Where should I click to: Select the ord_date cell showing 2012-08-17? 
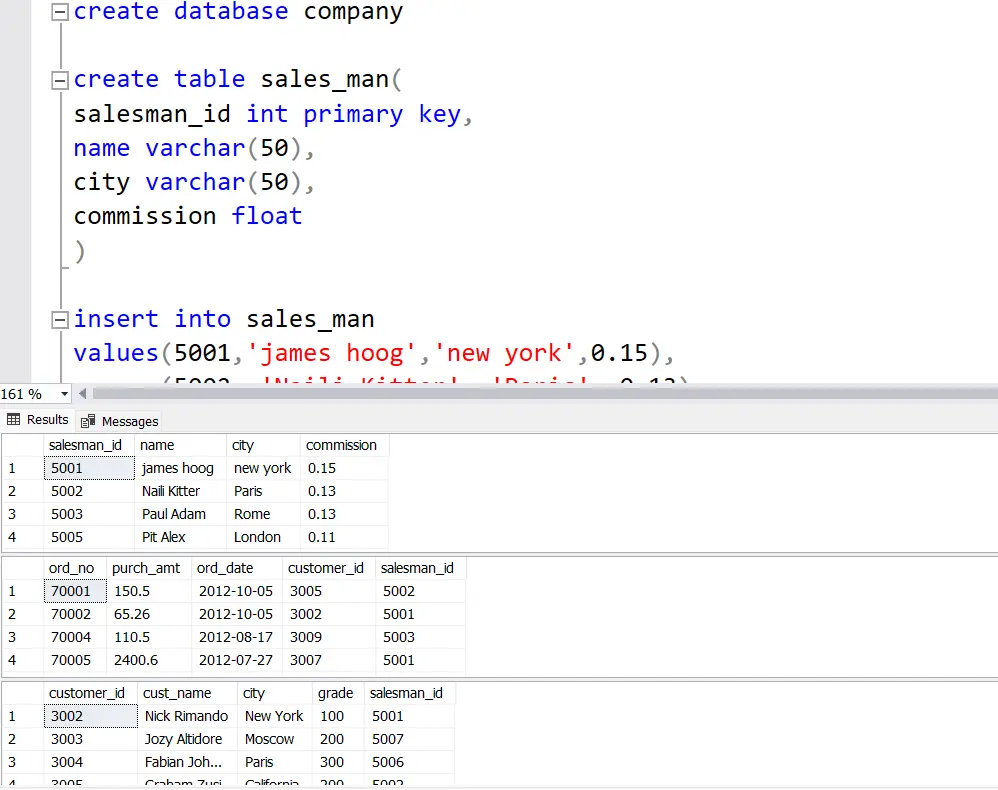tap(235, 637)
